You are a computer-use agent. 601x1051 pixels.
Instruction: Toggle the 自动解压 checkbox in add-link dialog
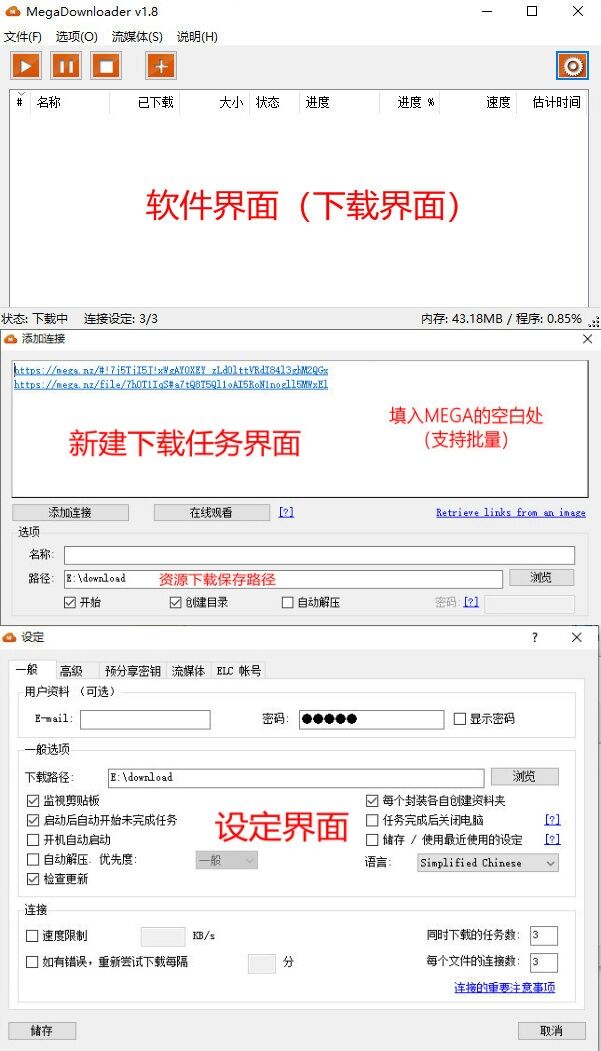pyautogui.click(x=288, y=603)
